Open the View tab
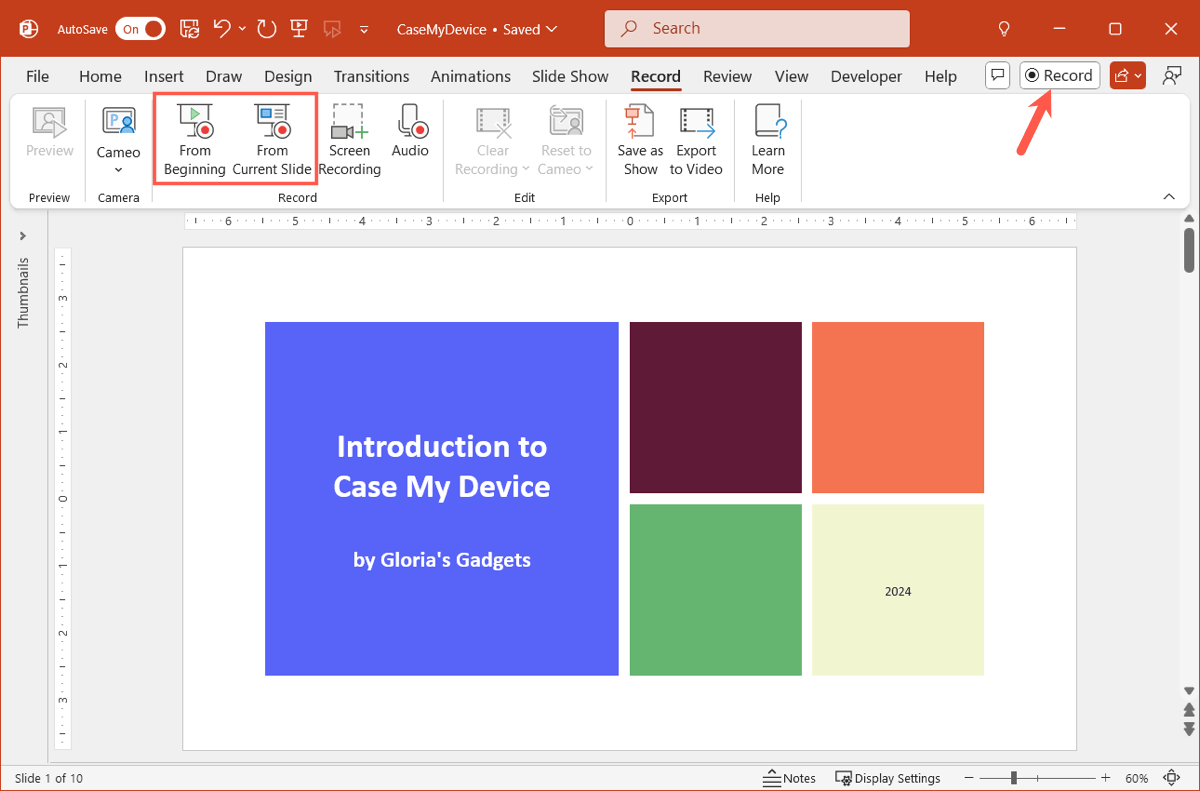This screenshot has height=791, width=1200. (791, 76)
